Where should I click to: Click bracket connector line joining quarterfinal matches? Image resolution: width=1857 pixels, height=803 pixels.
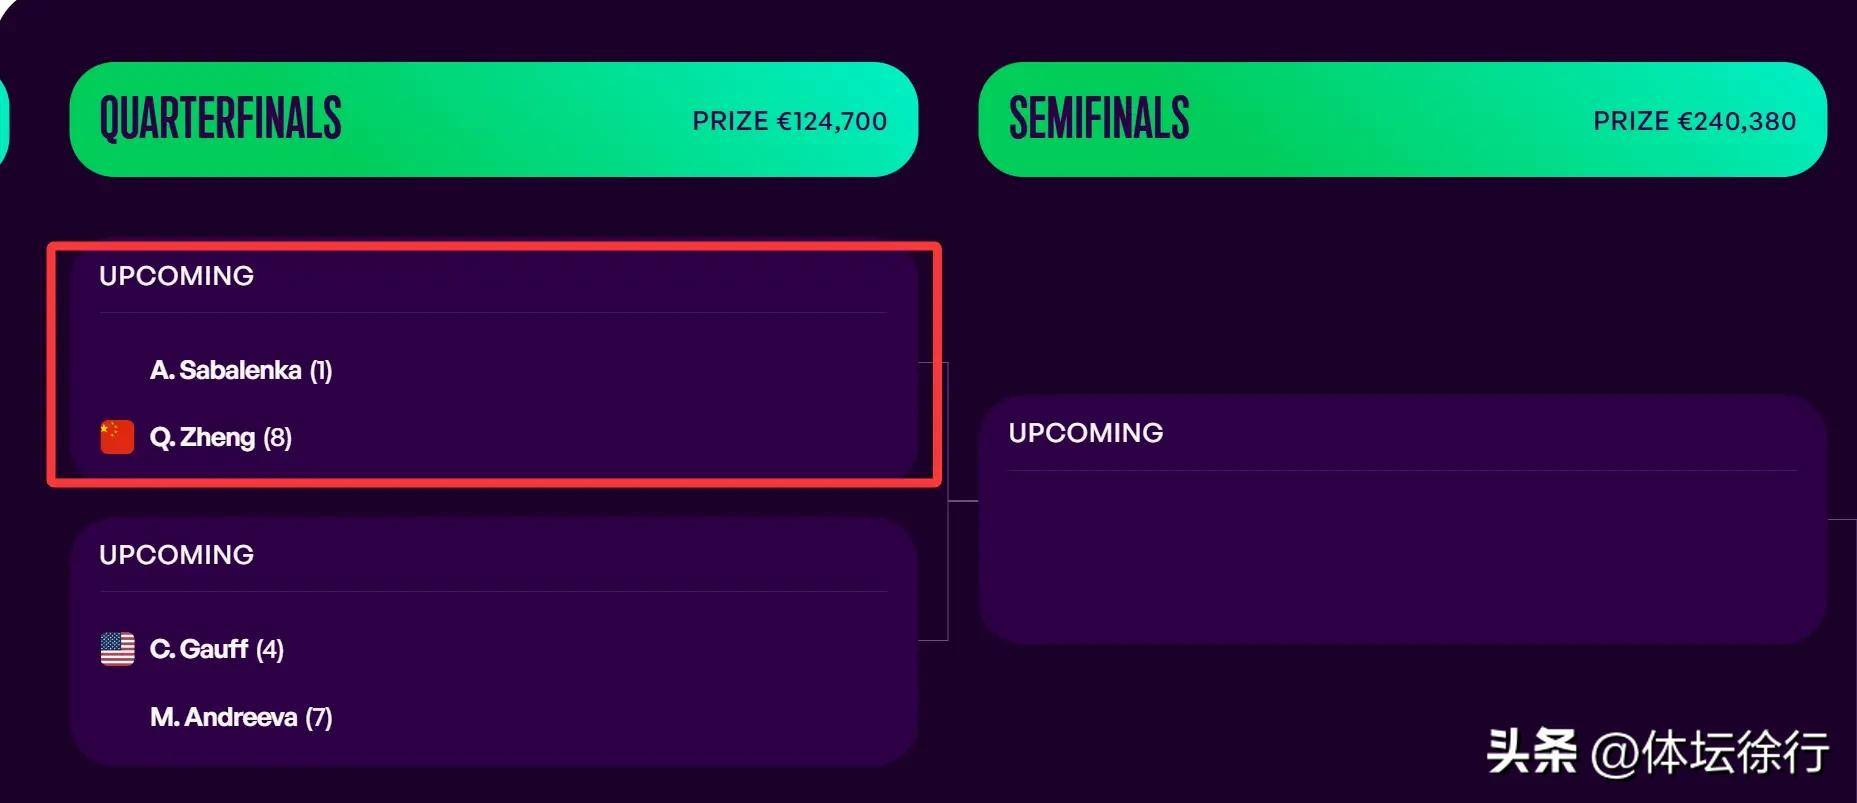click(x=946, y=500)
